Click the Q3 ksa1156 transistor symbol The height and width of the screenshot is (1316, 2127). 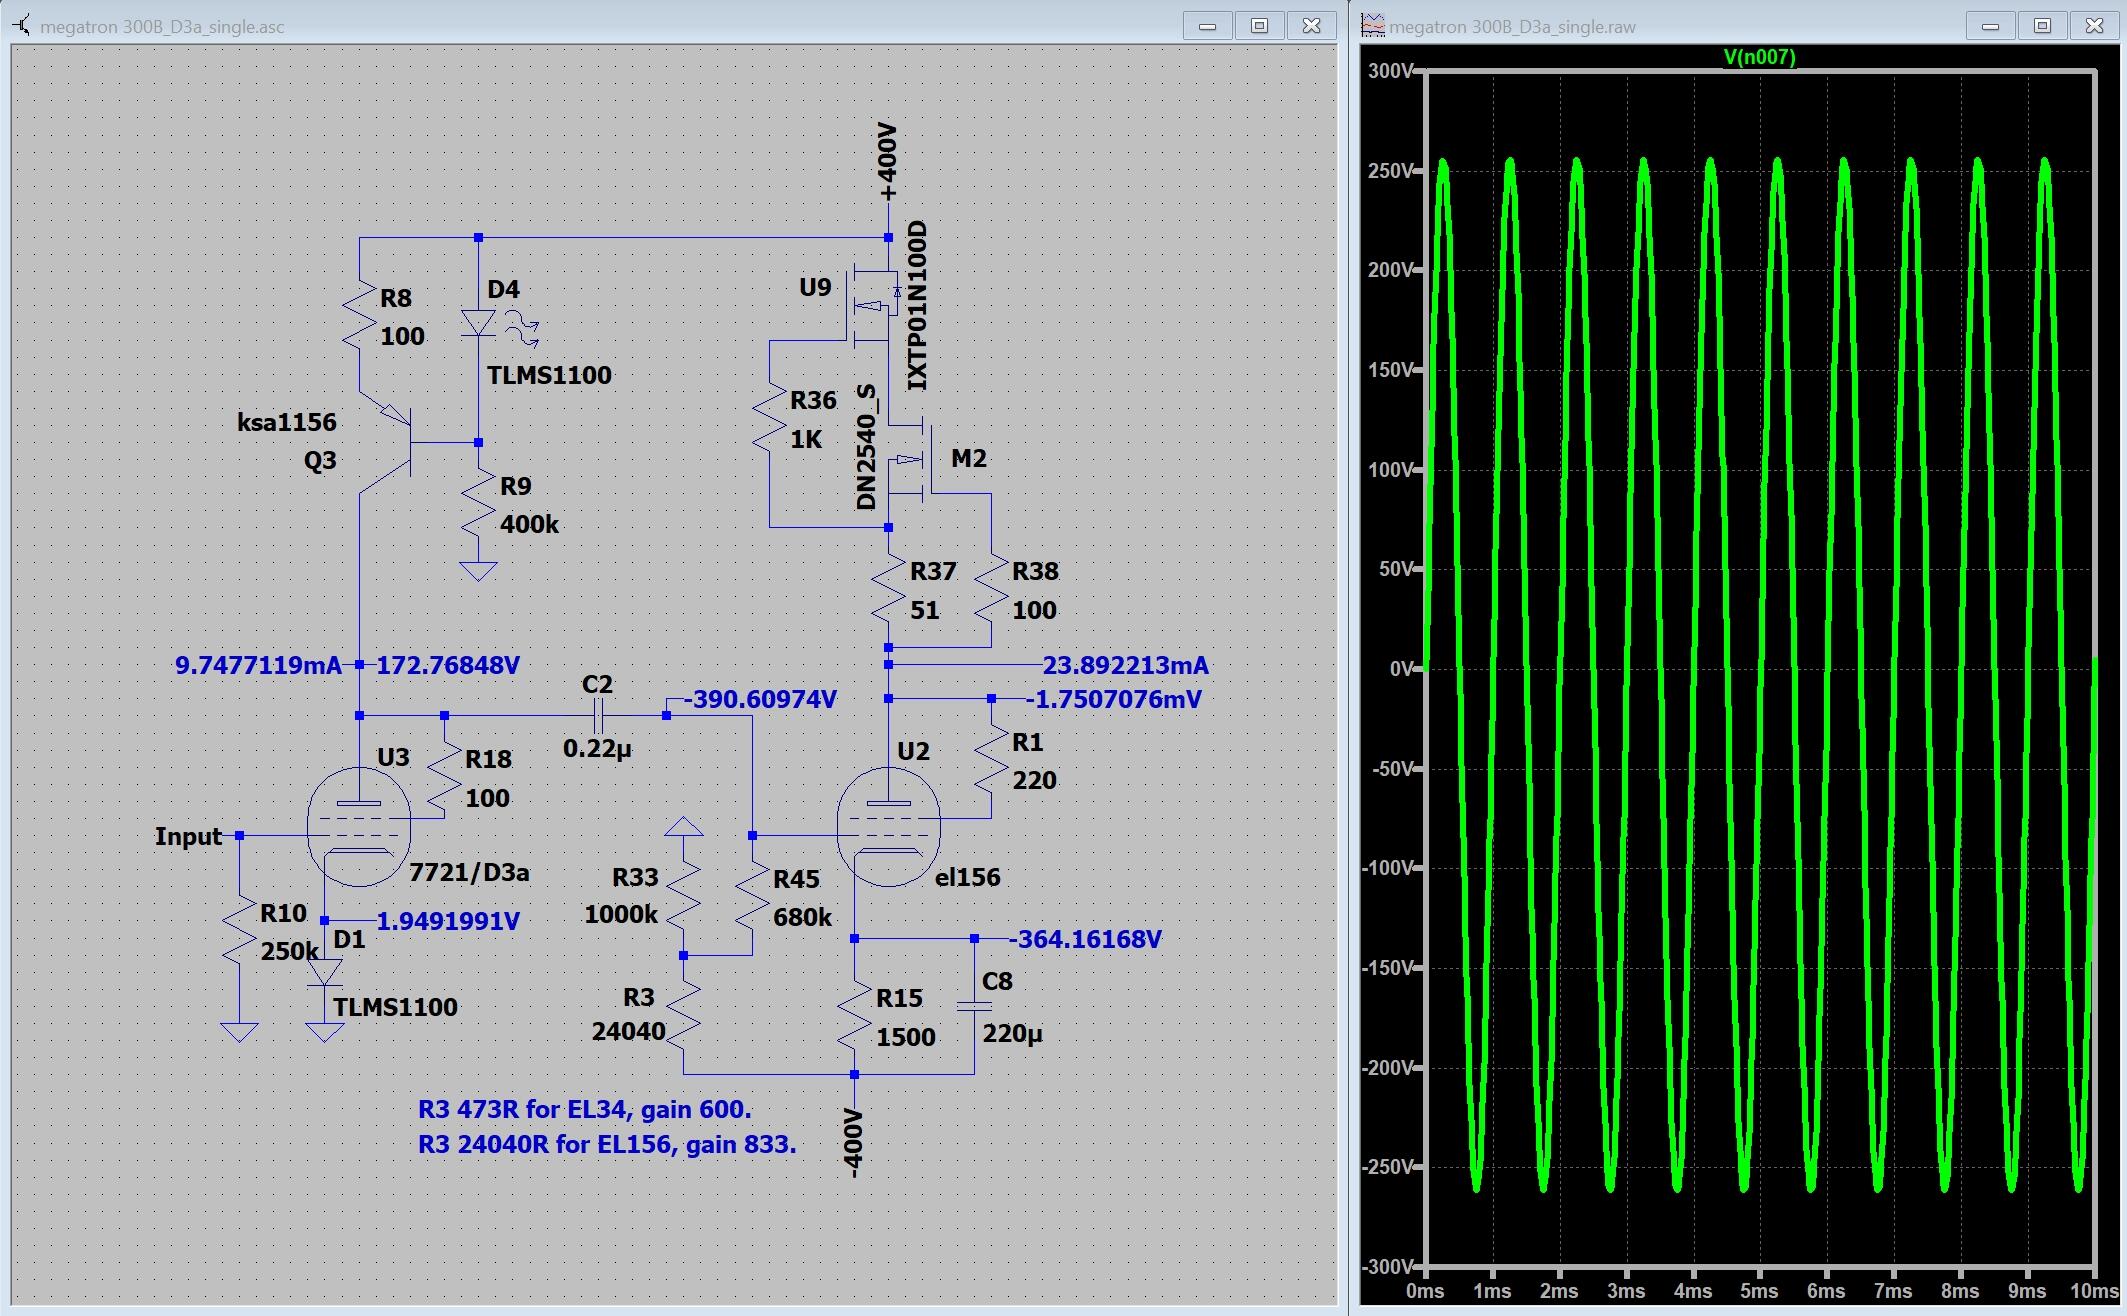pyautogui.click(x=399, y=443)
